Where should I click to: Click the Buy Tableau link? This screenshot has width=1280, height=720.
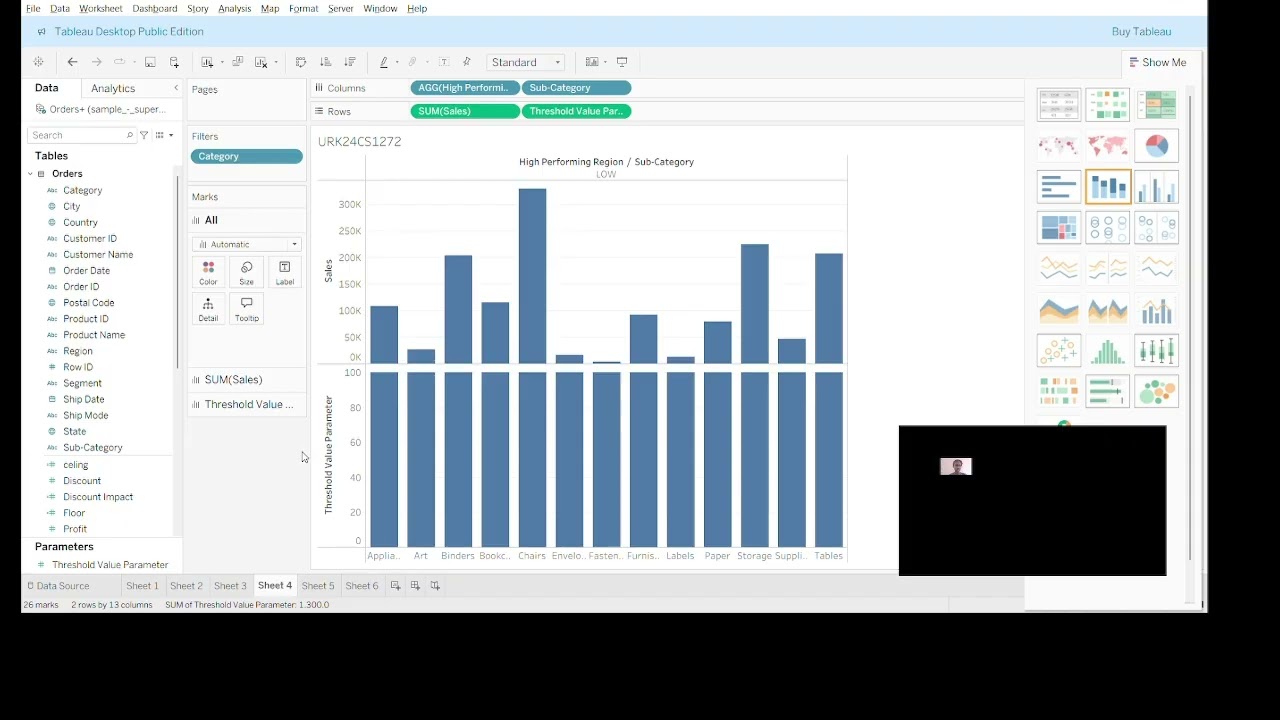(x=1141, y=31)
